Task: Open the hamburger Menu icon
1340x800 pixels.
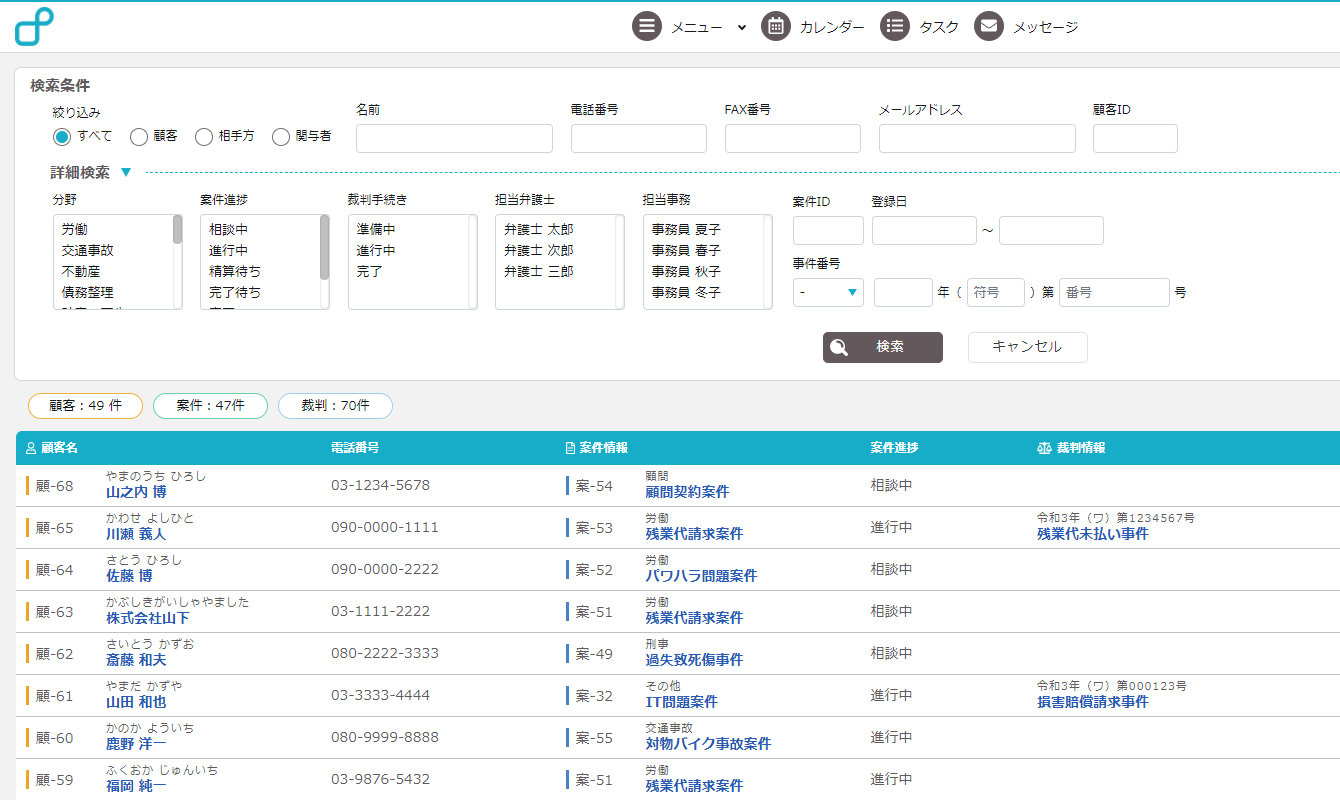Action: (x=647, y=27)
